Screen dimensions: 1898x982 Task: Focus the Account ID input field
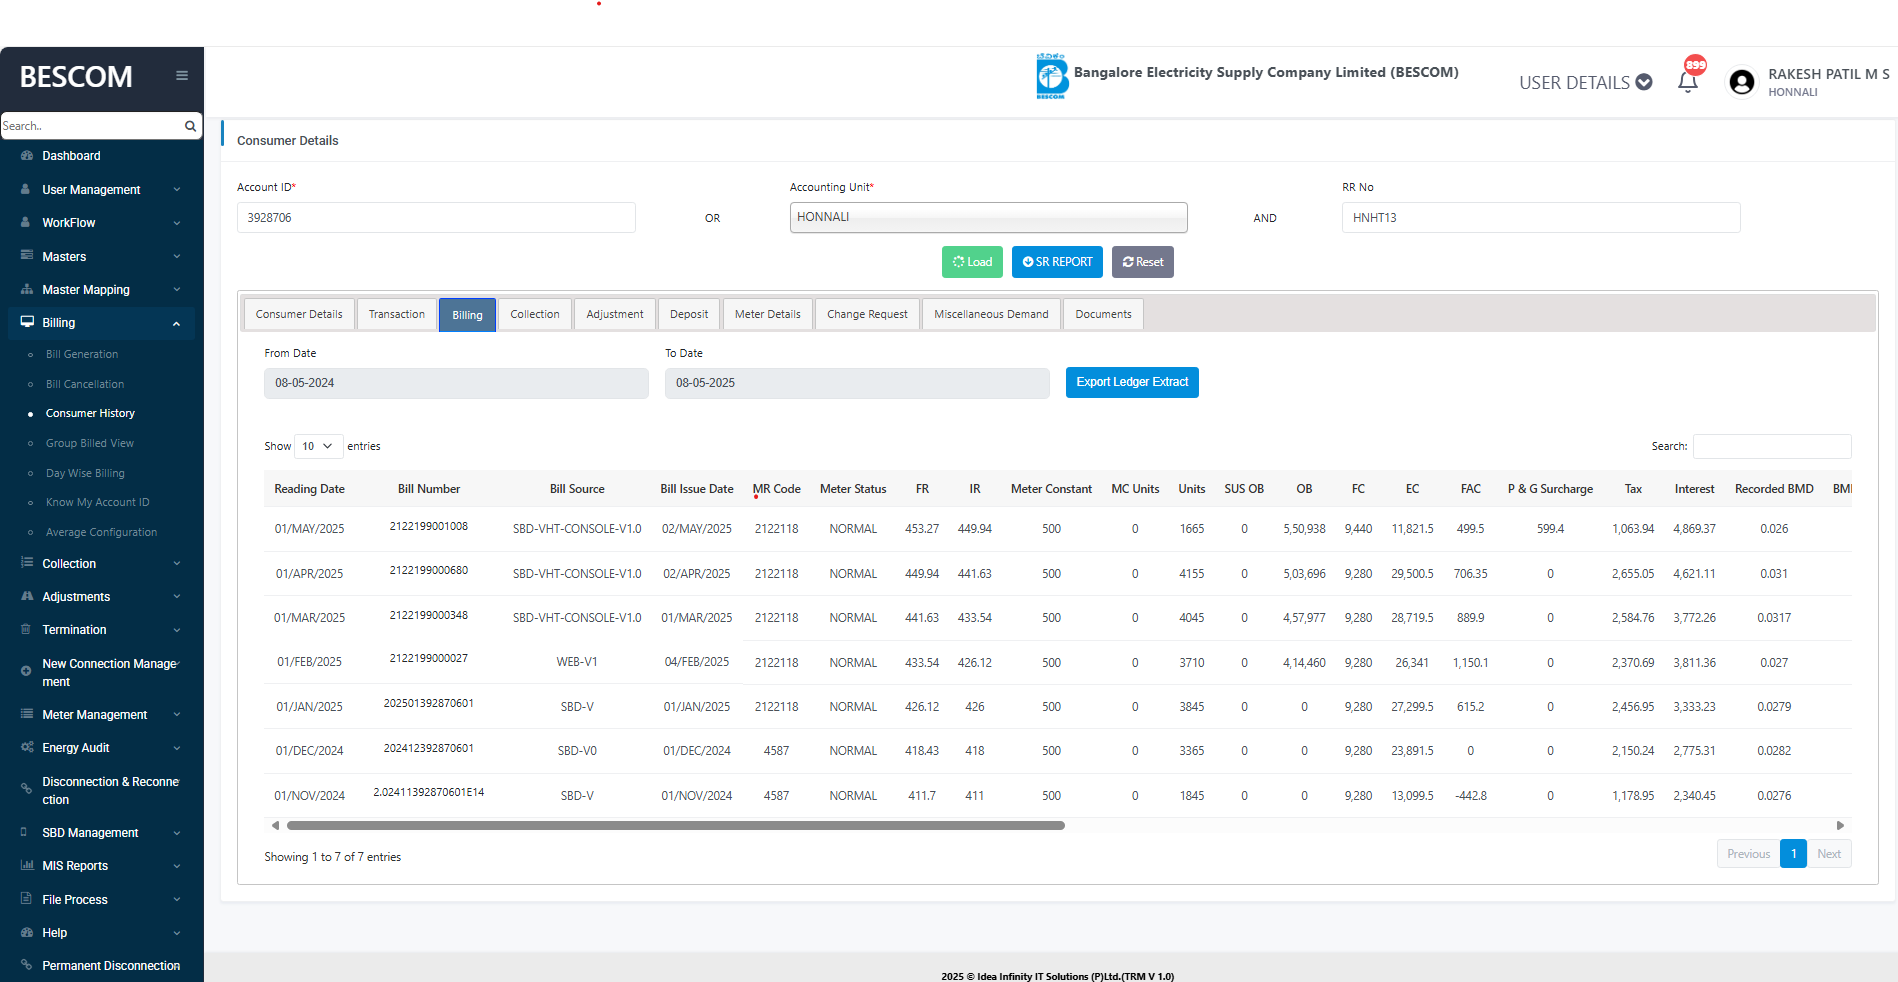(x=436, y=217)
